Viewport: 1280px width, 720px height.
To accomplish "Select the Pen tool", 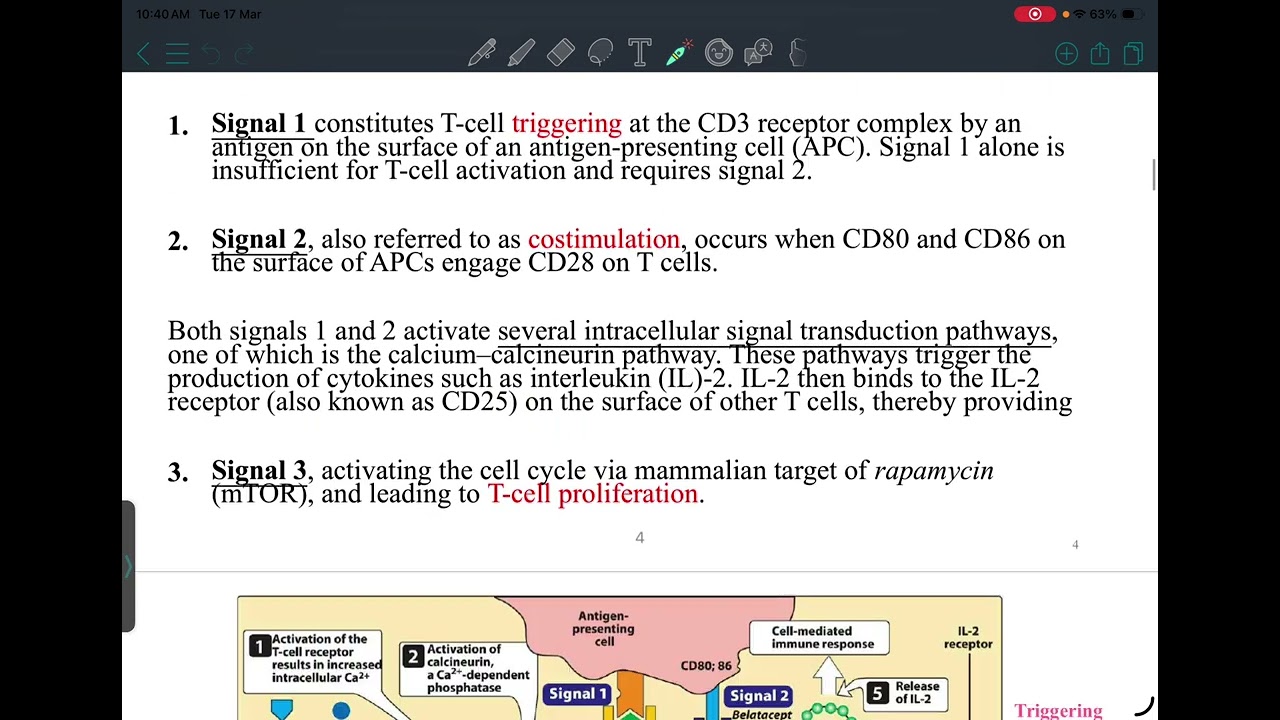I will pyautogui.click(x=482, y=53).
